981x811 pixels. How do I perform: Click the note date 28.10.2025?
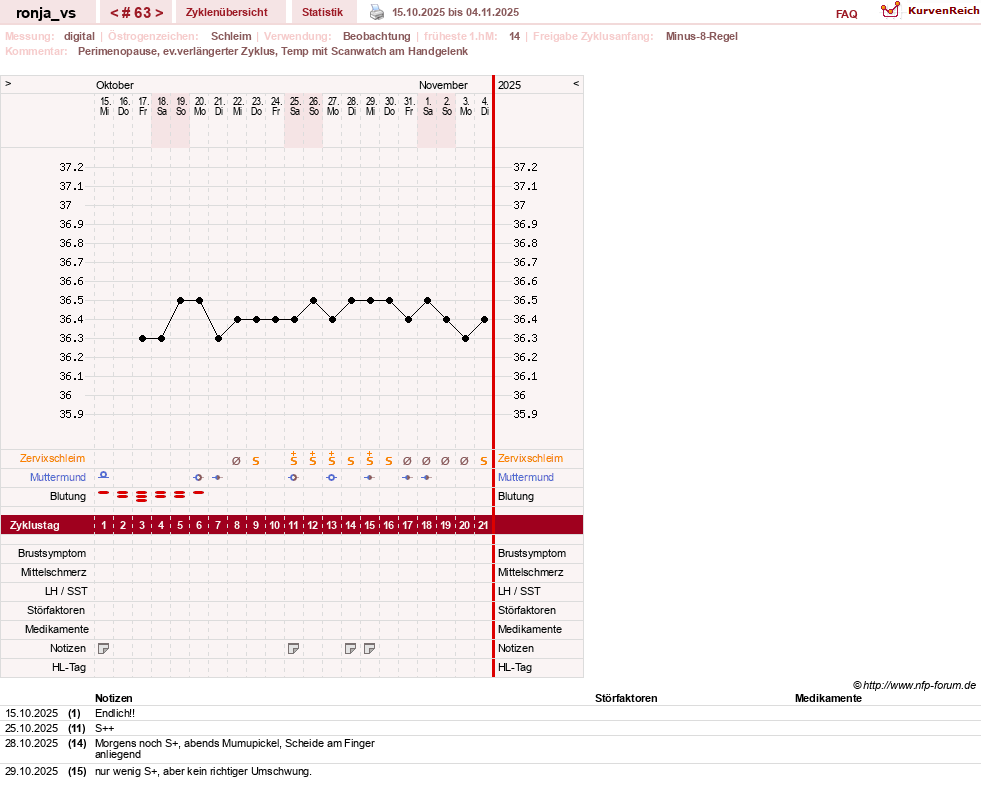coord(31,743)
